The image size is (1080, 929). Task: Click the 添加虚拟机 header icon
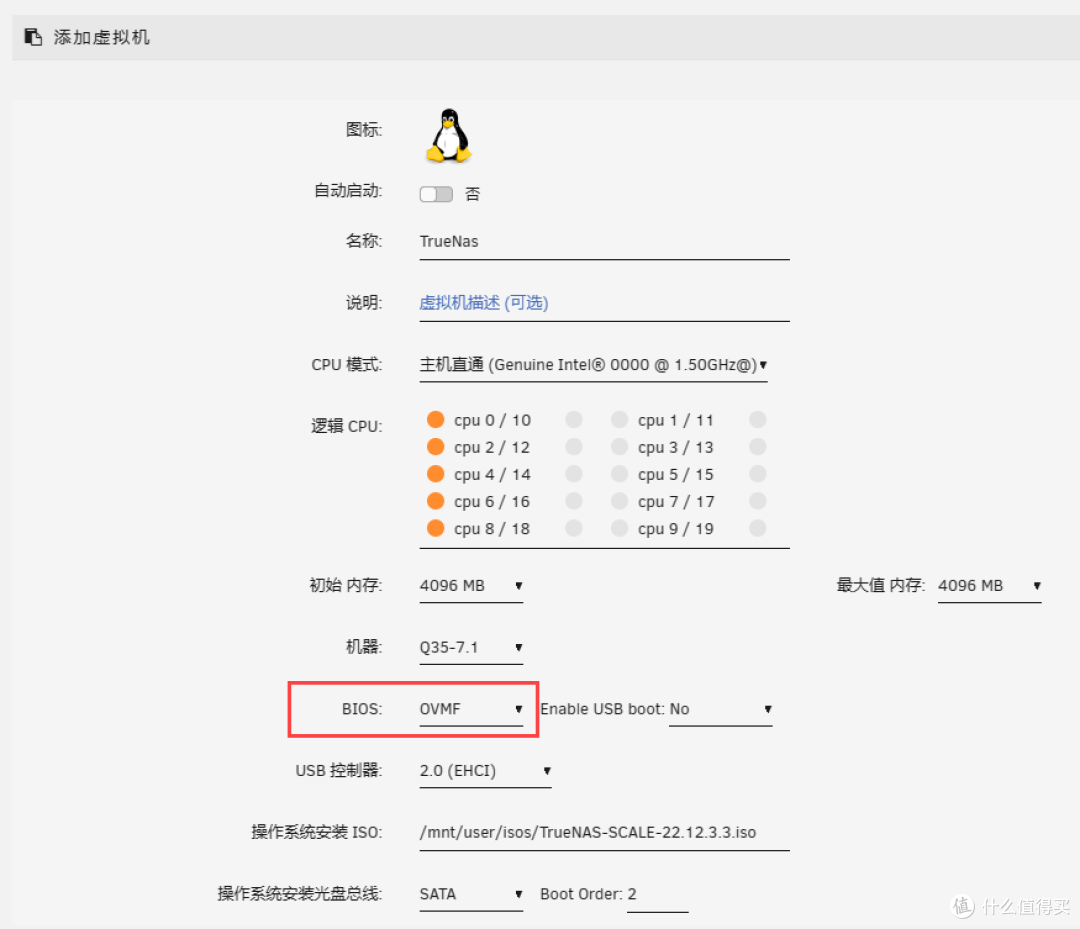point(33,36)
